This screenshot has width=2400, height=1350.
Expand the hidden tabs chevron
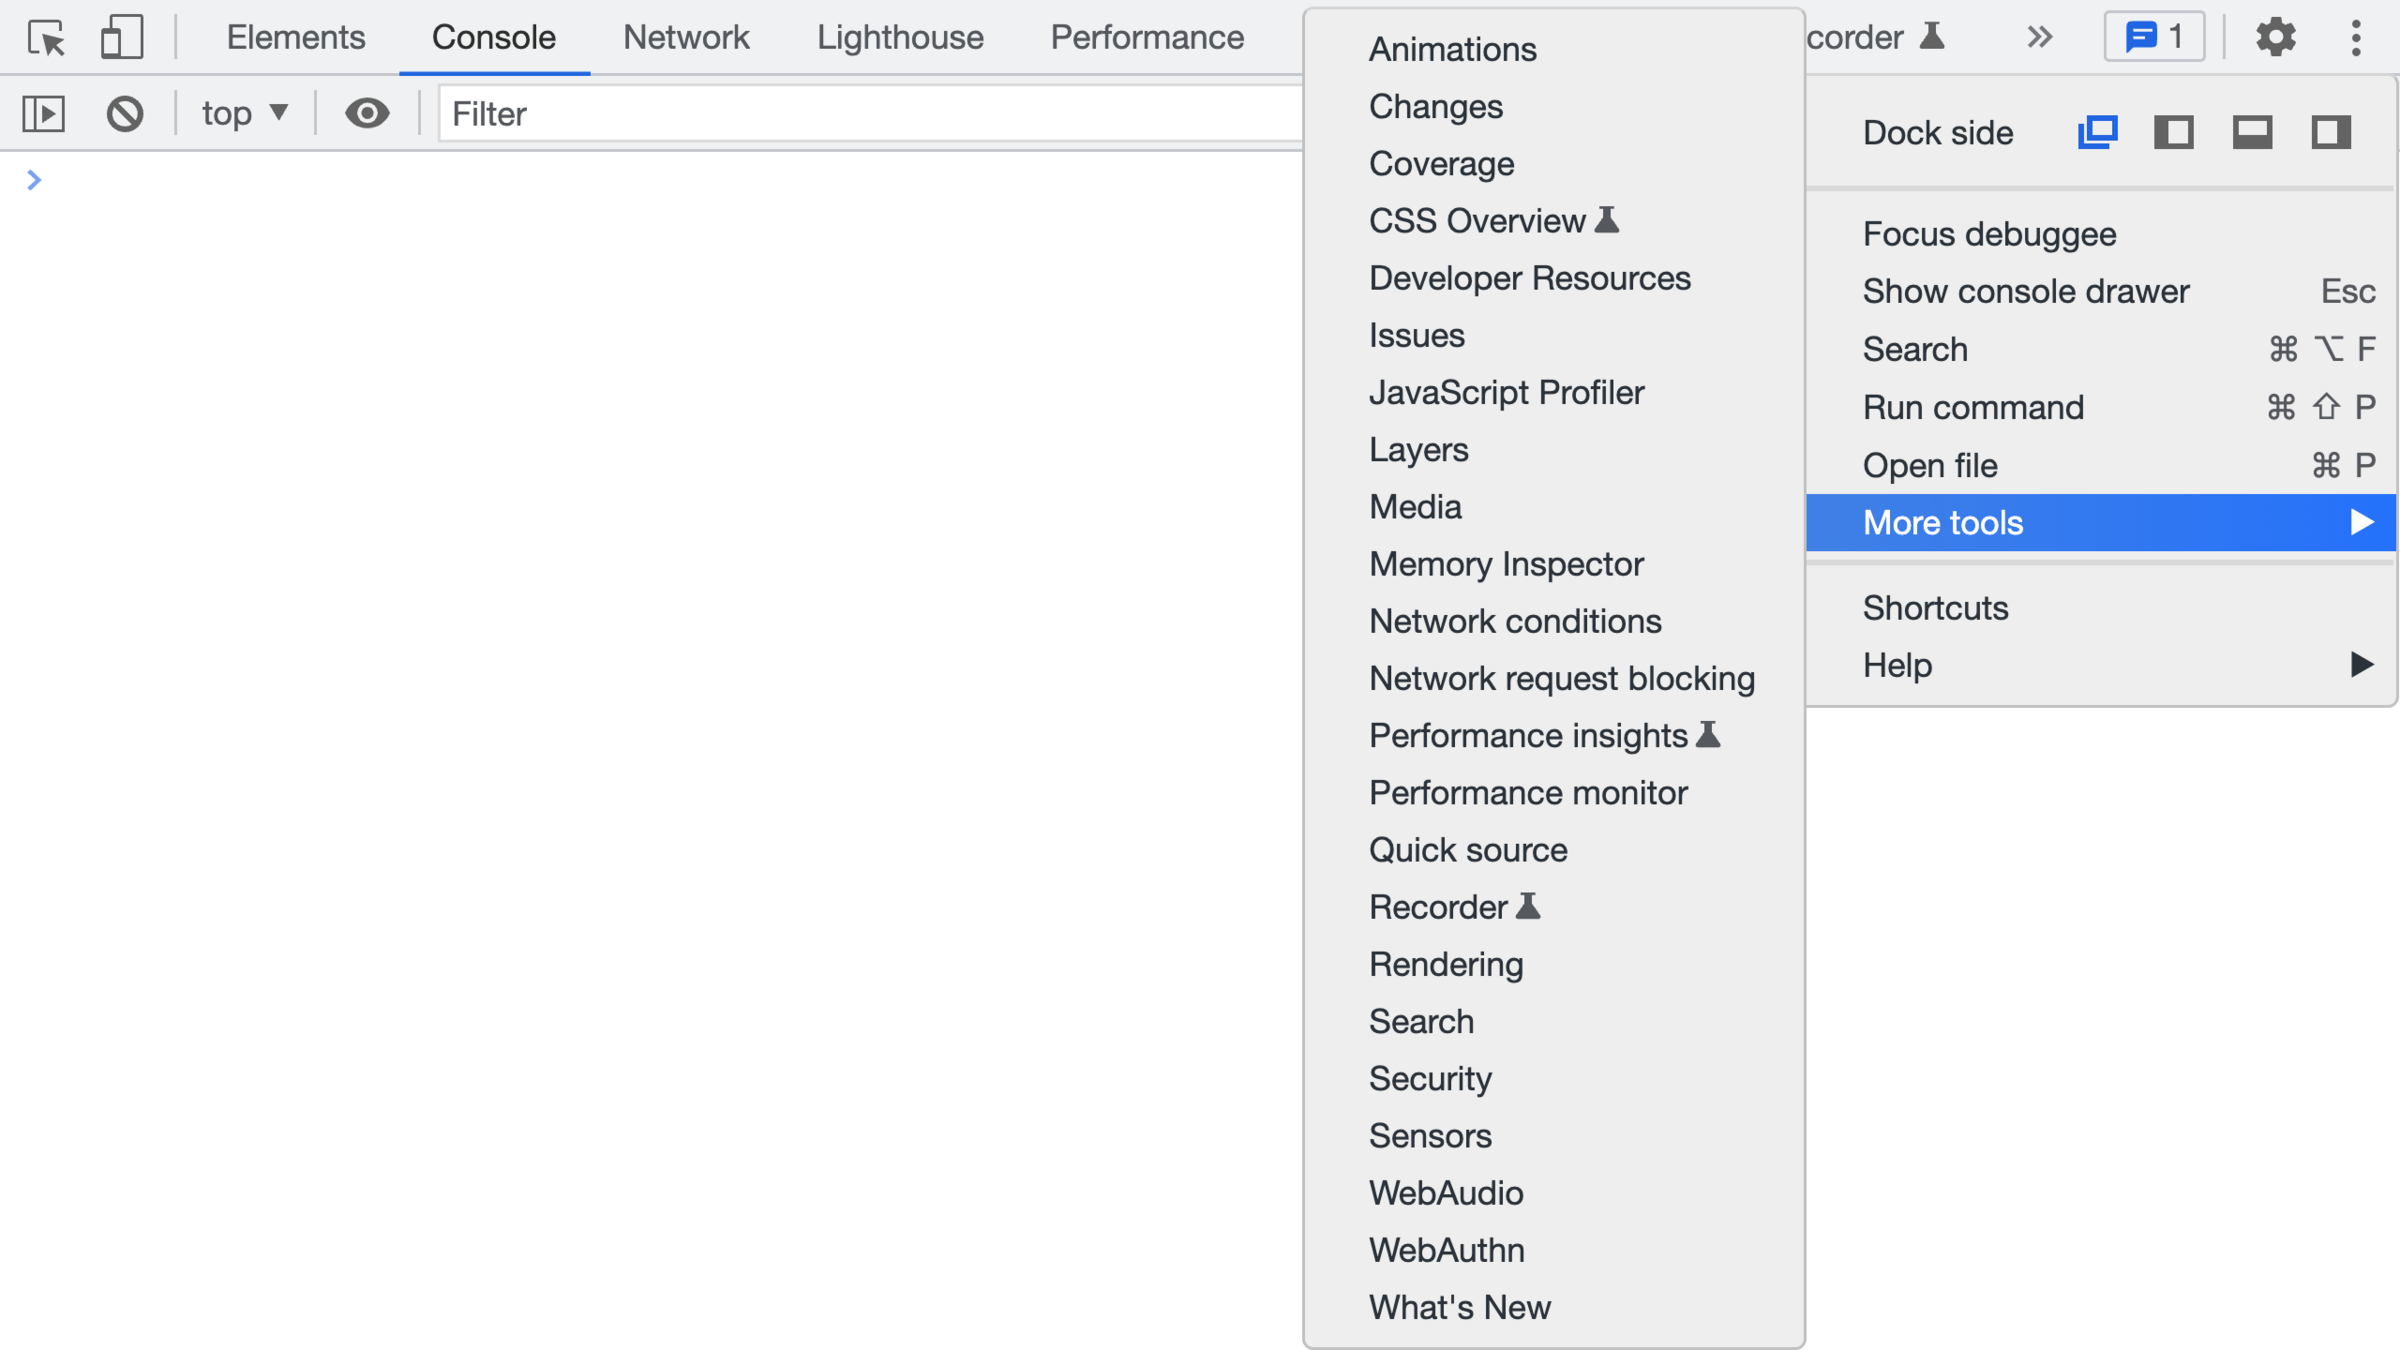pos(2039,38)
